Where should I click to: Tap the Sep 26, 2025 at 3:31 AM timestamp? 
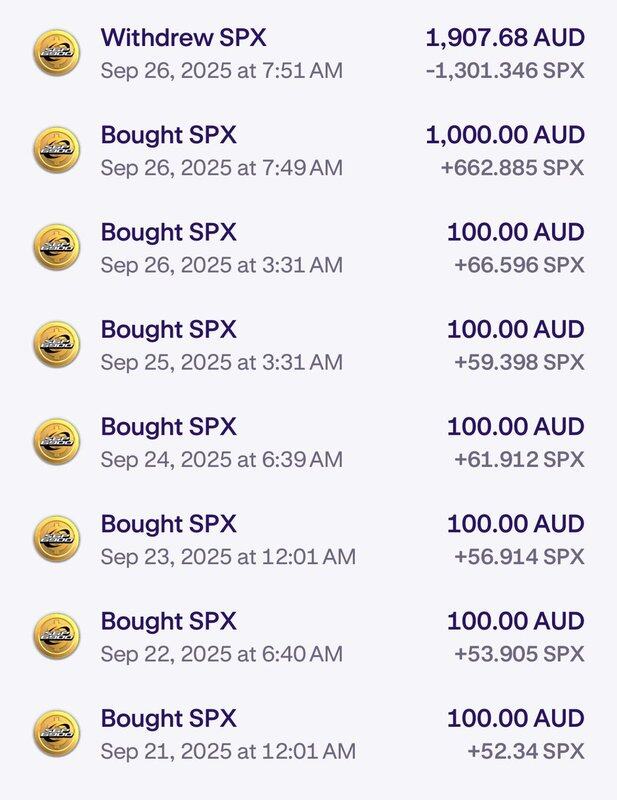pos(221,265)
